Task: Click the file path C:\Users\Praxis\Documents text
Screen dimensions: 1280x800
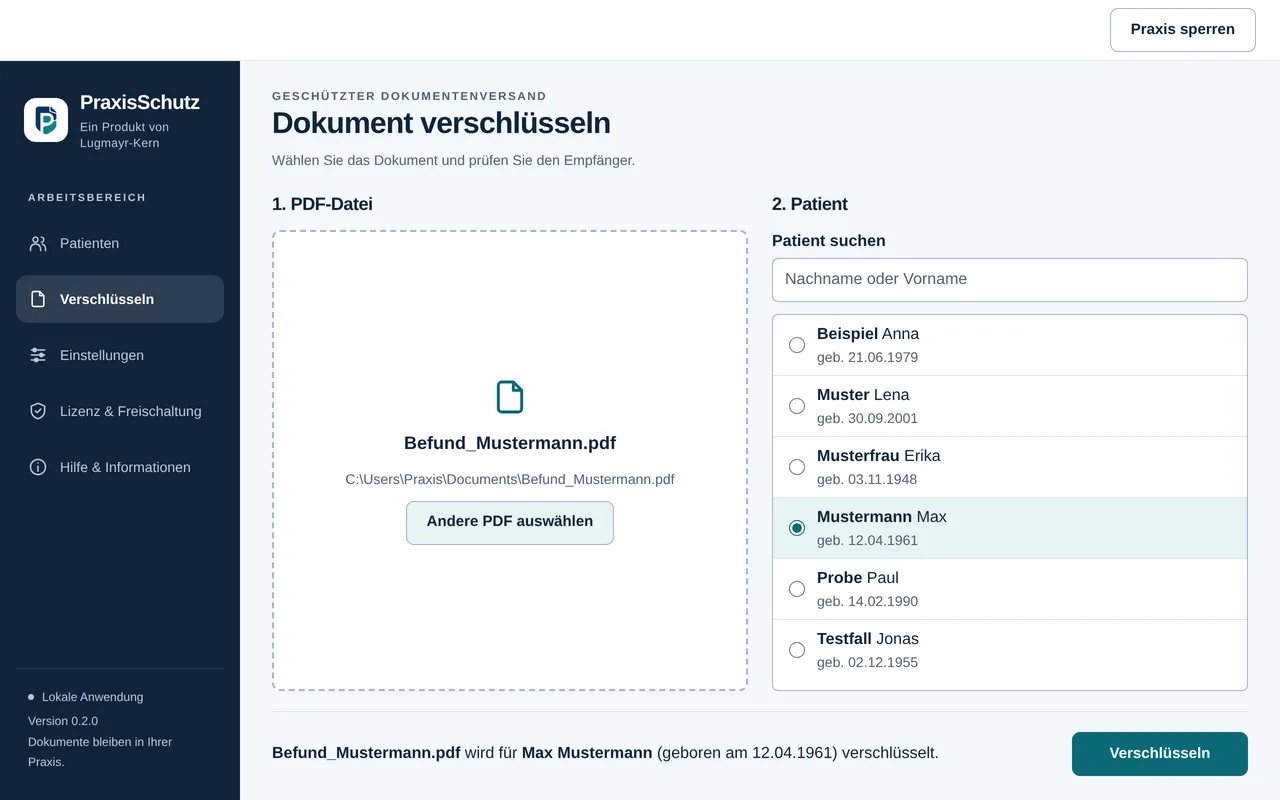Action: 510,479
